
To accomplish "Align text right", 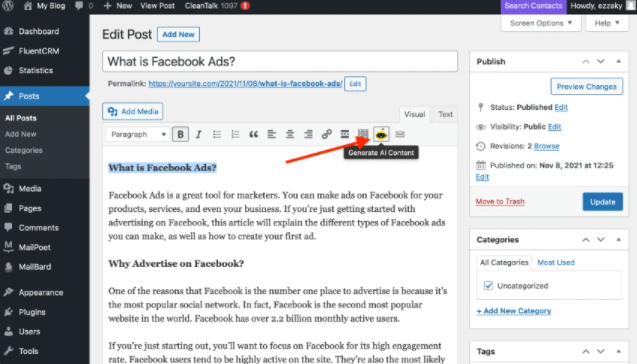I will [308, 134].
